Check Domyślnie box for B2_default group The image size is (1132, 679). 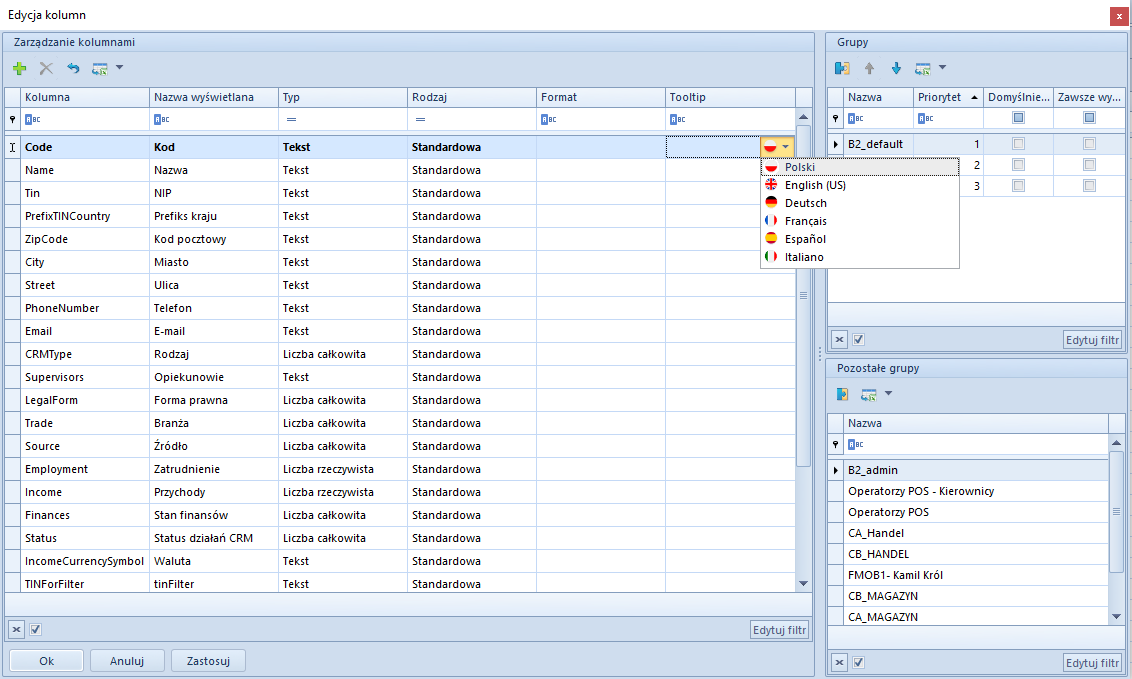tap(1018, 144)
